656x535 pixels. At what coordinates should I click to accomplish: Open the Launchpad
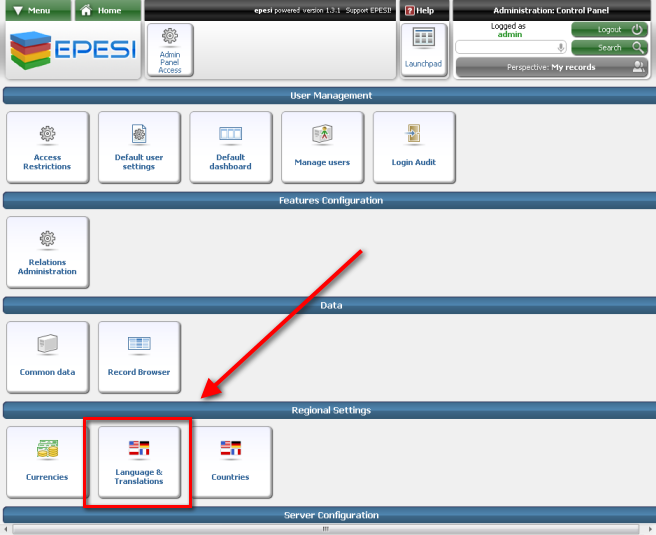point(423,50)
